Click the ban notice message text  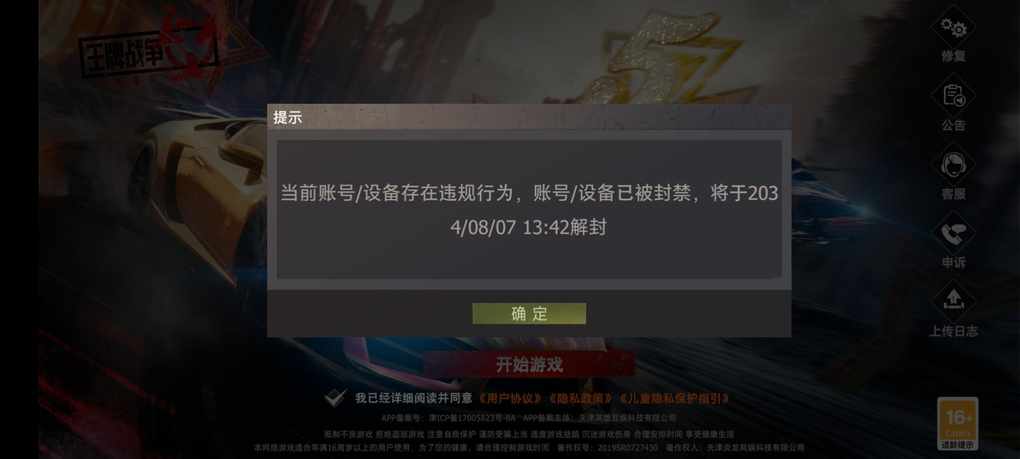click(x=529, y=210)
